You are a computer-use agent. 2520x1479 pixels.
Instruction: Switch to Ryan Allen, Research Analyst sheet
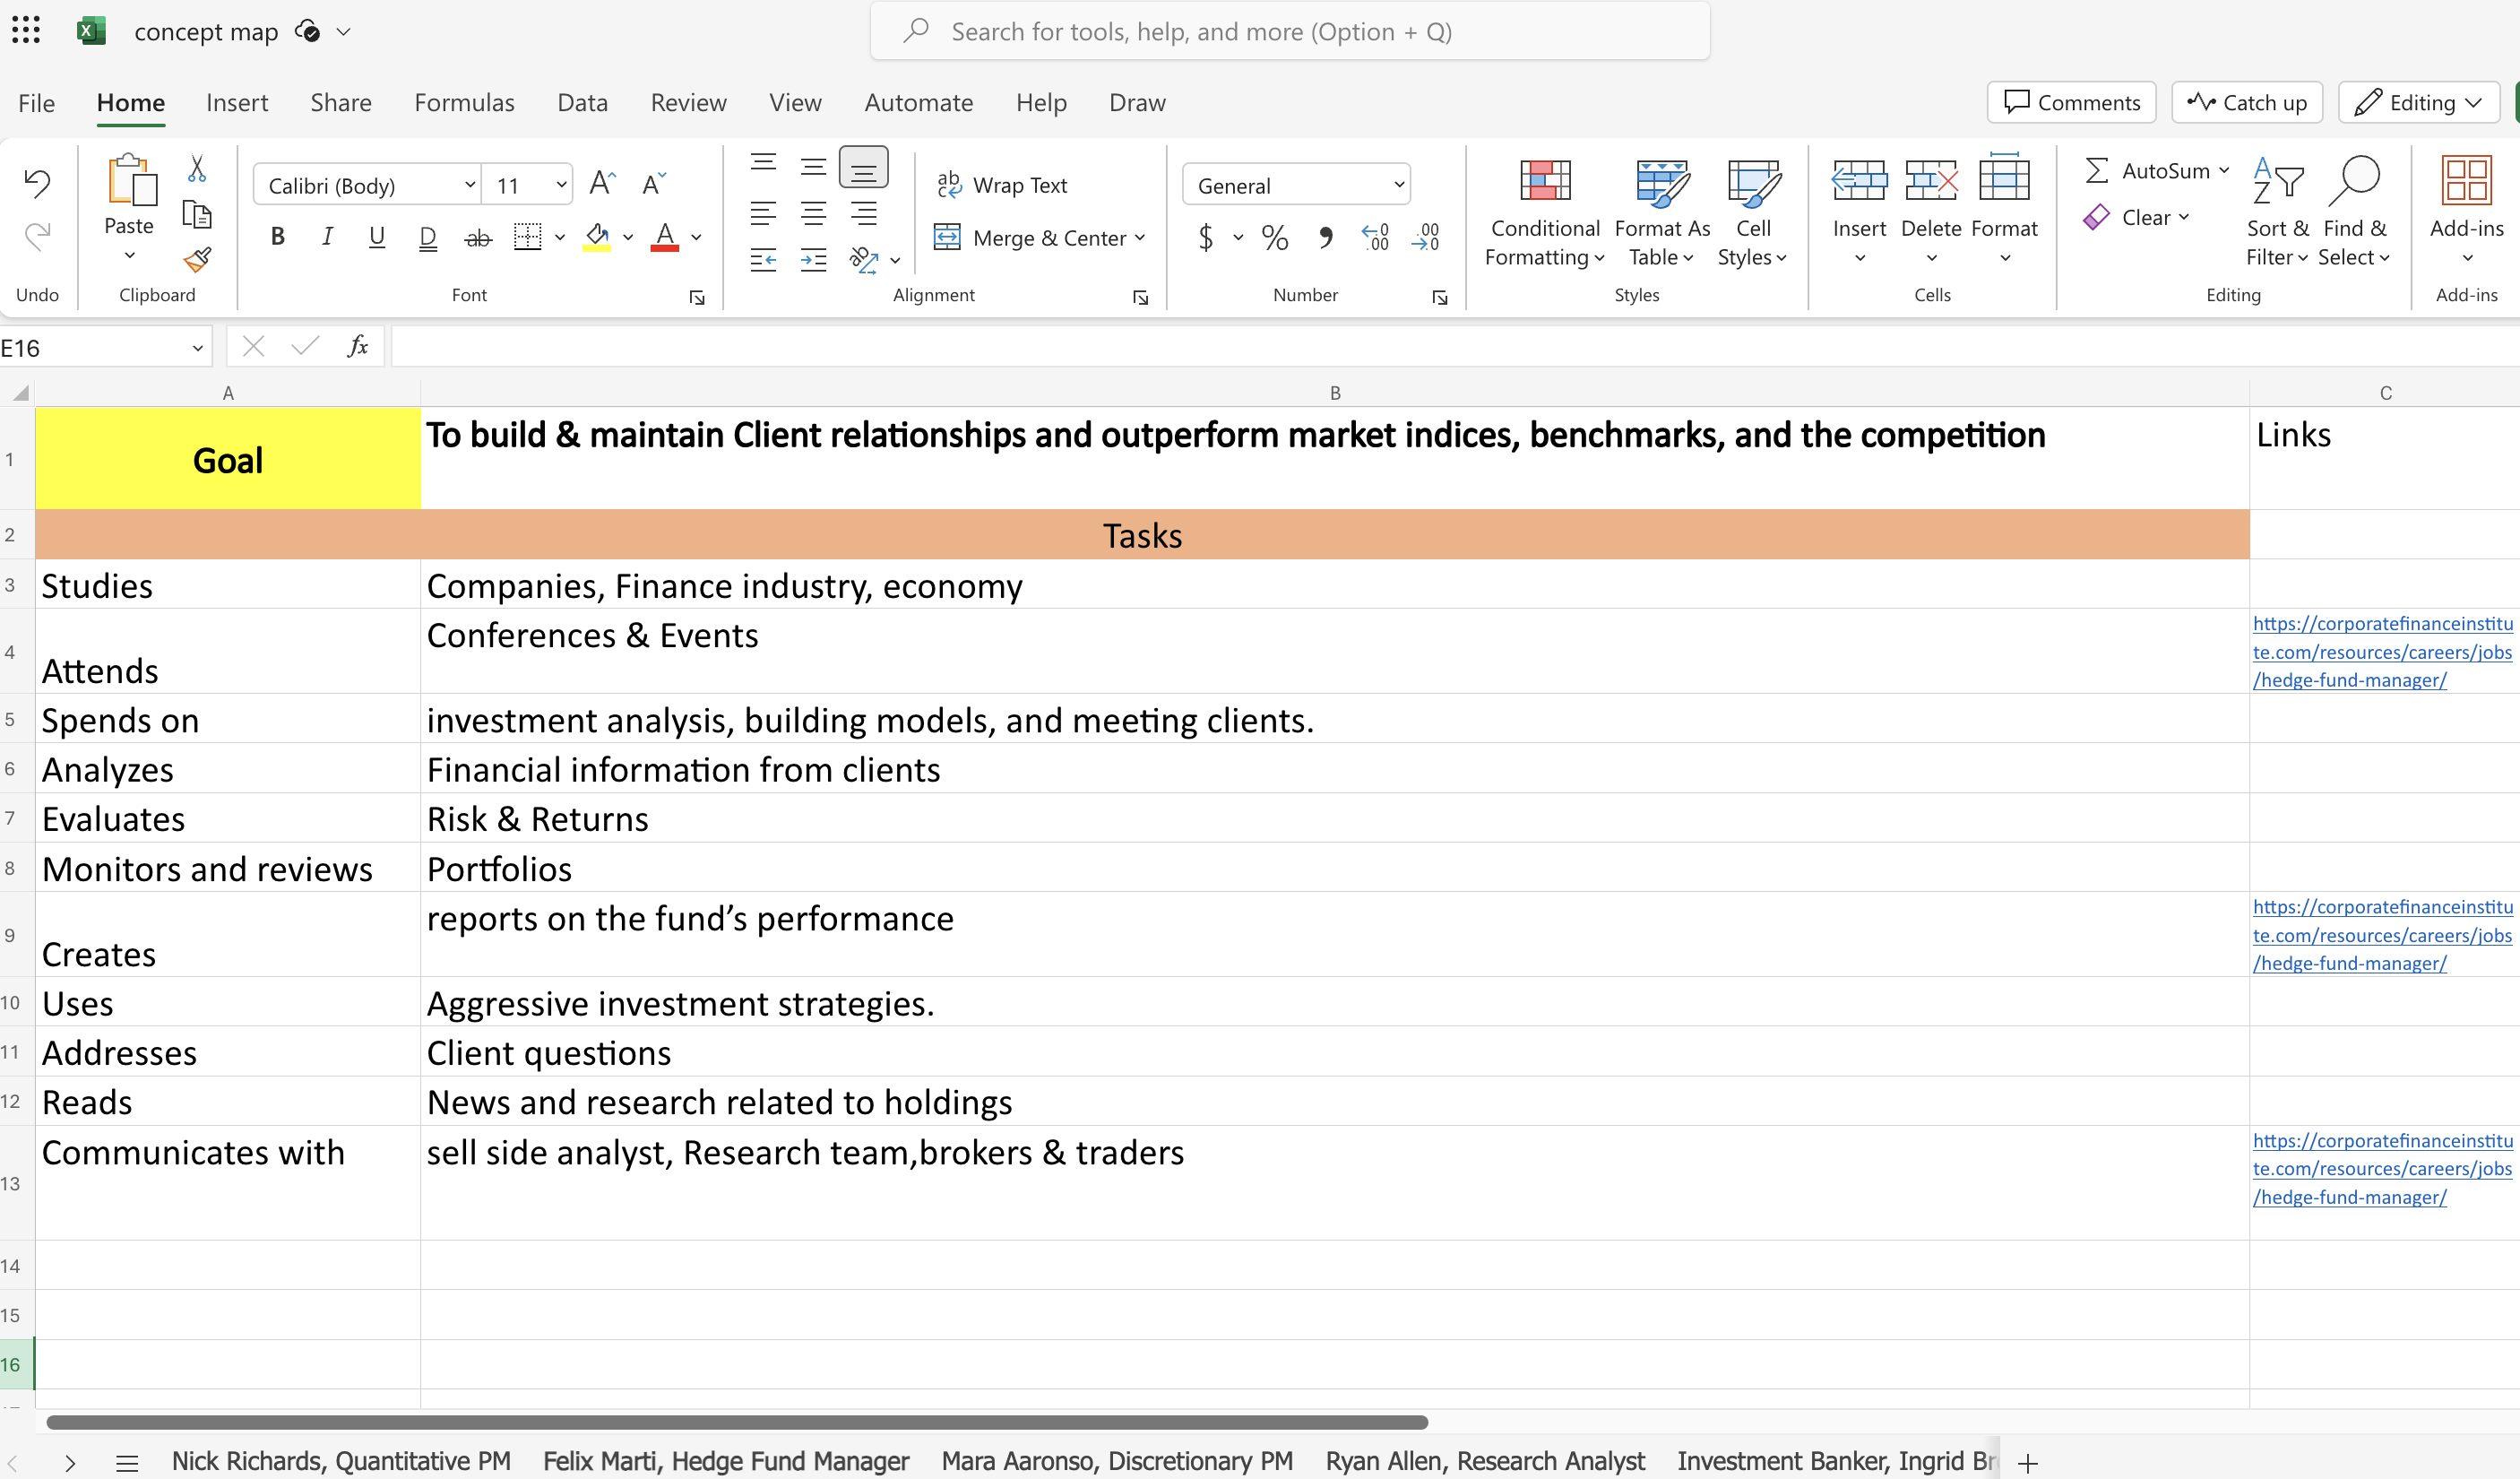pos(1485,1461)
